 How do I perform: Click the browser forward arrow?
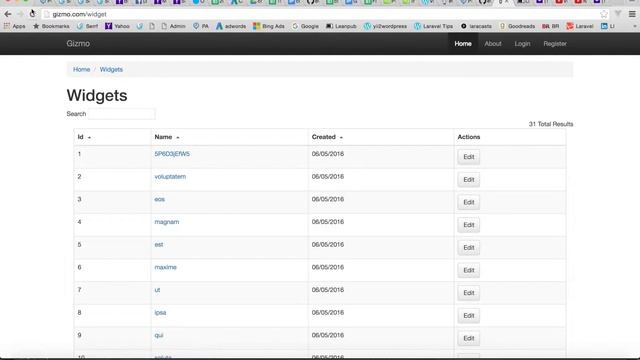pyautogui.click(x=20, y=14)
